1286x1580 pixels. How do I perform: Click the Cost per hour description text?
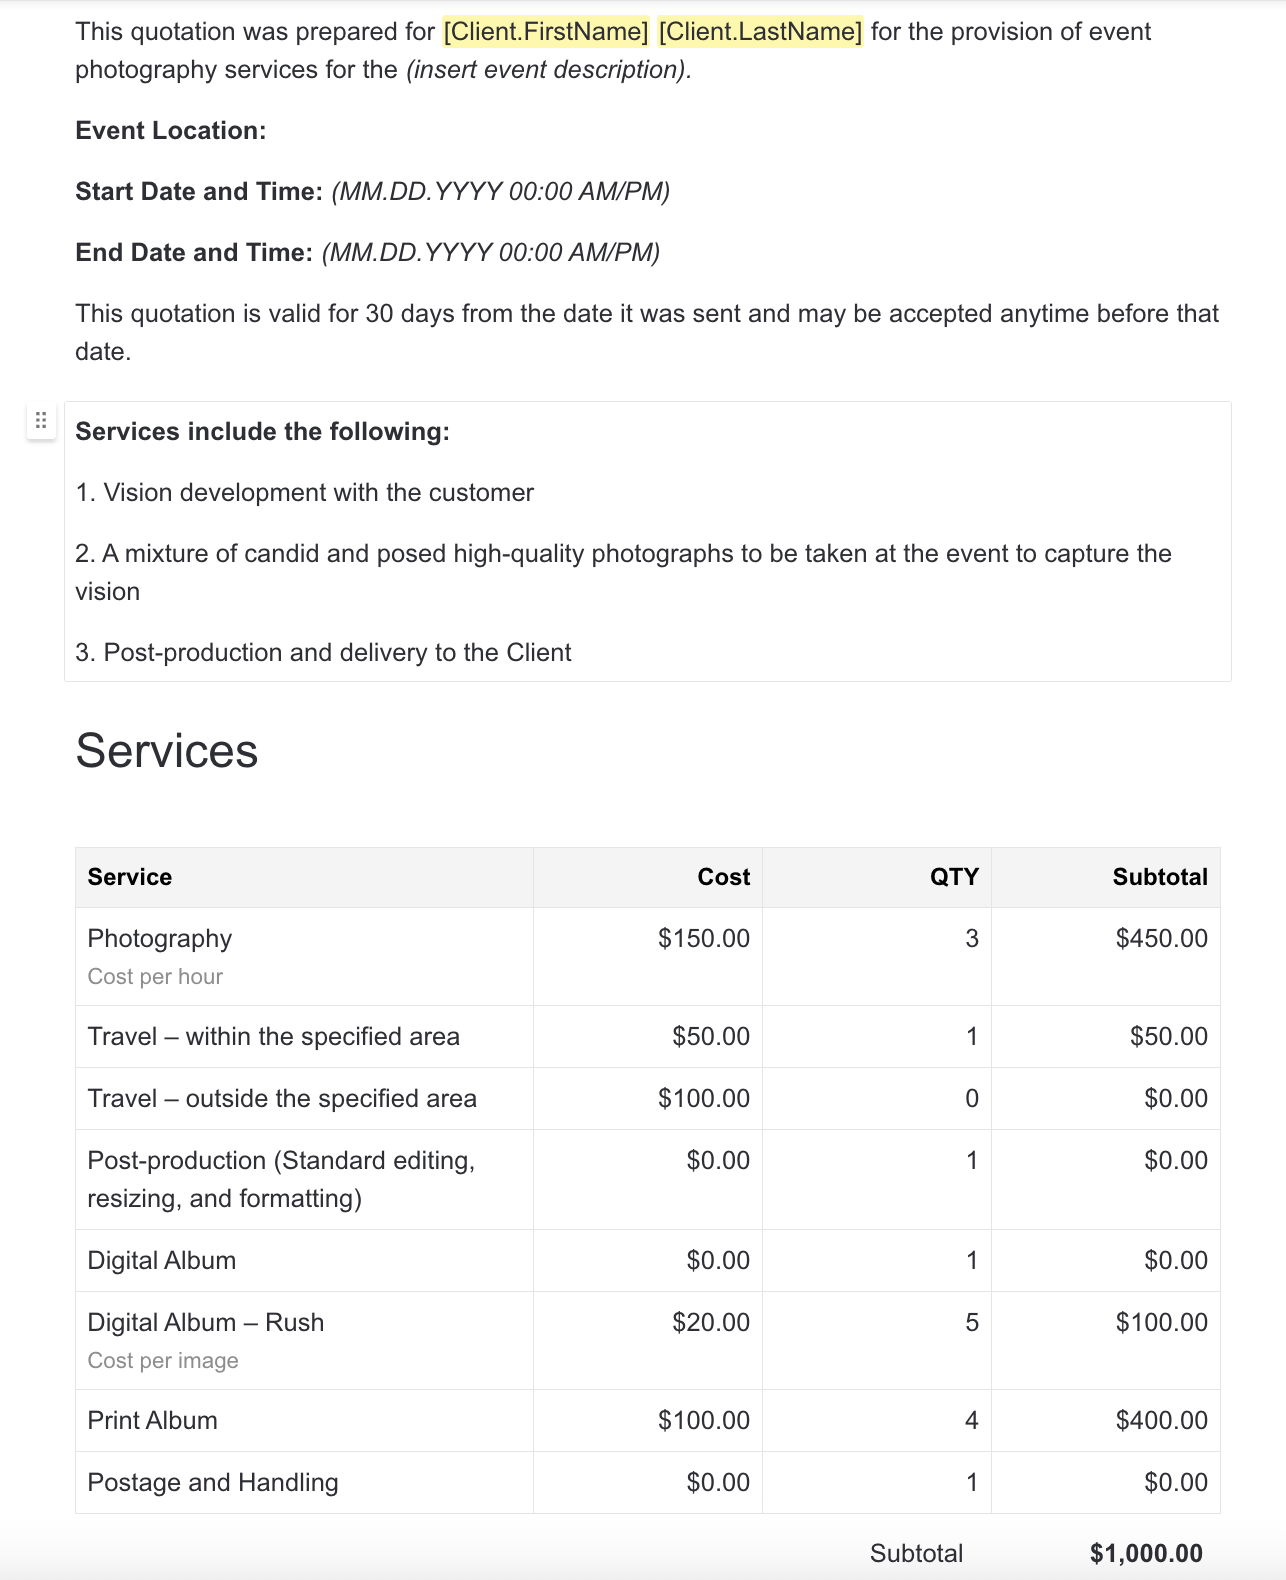pos(155,977)
